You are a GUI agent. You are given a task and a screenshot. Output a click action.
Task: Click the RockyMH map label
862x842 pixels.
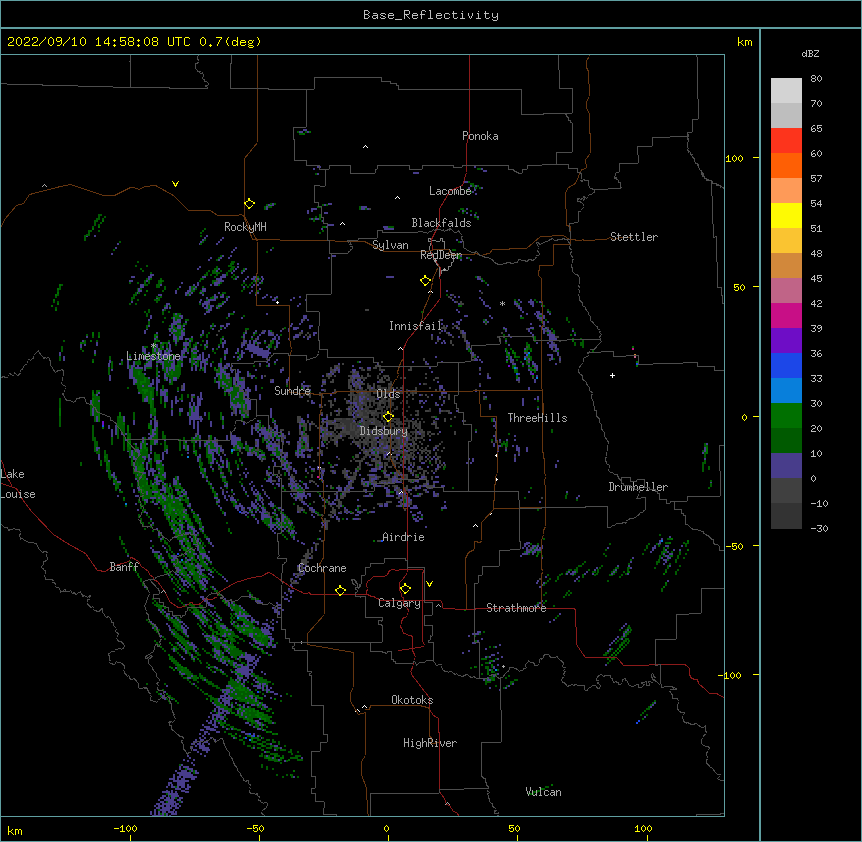[x=245, y=227]
